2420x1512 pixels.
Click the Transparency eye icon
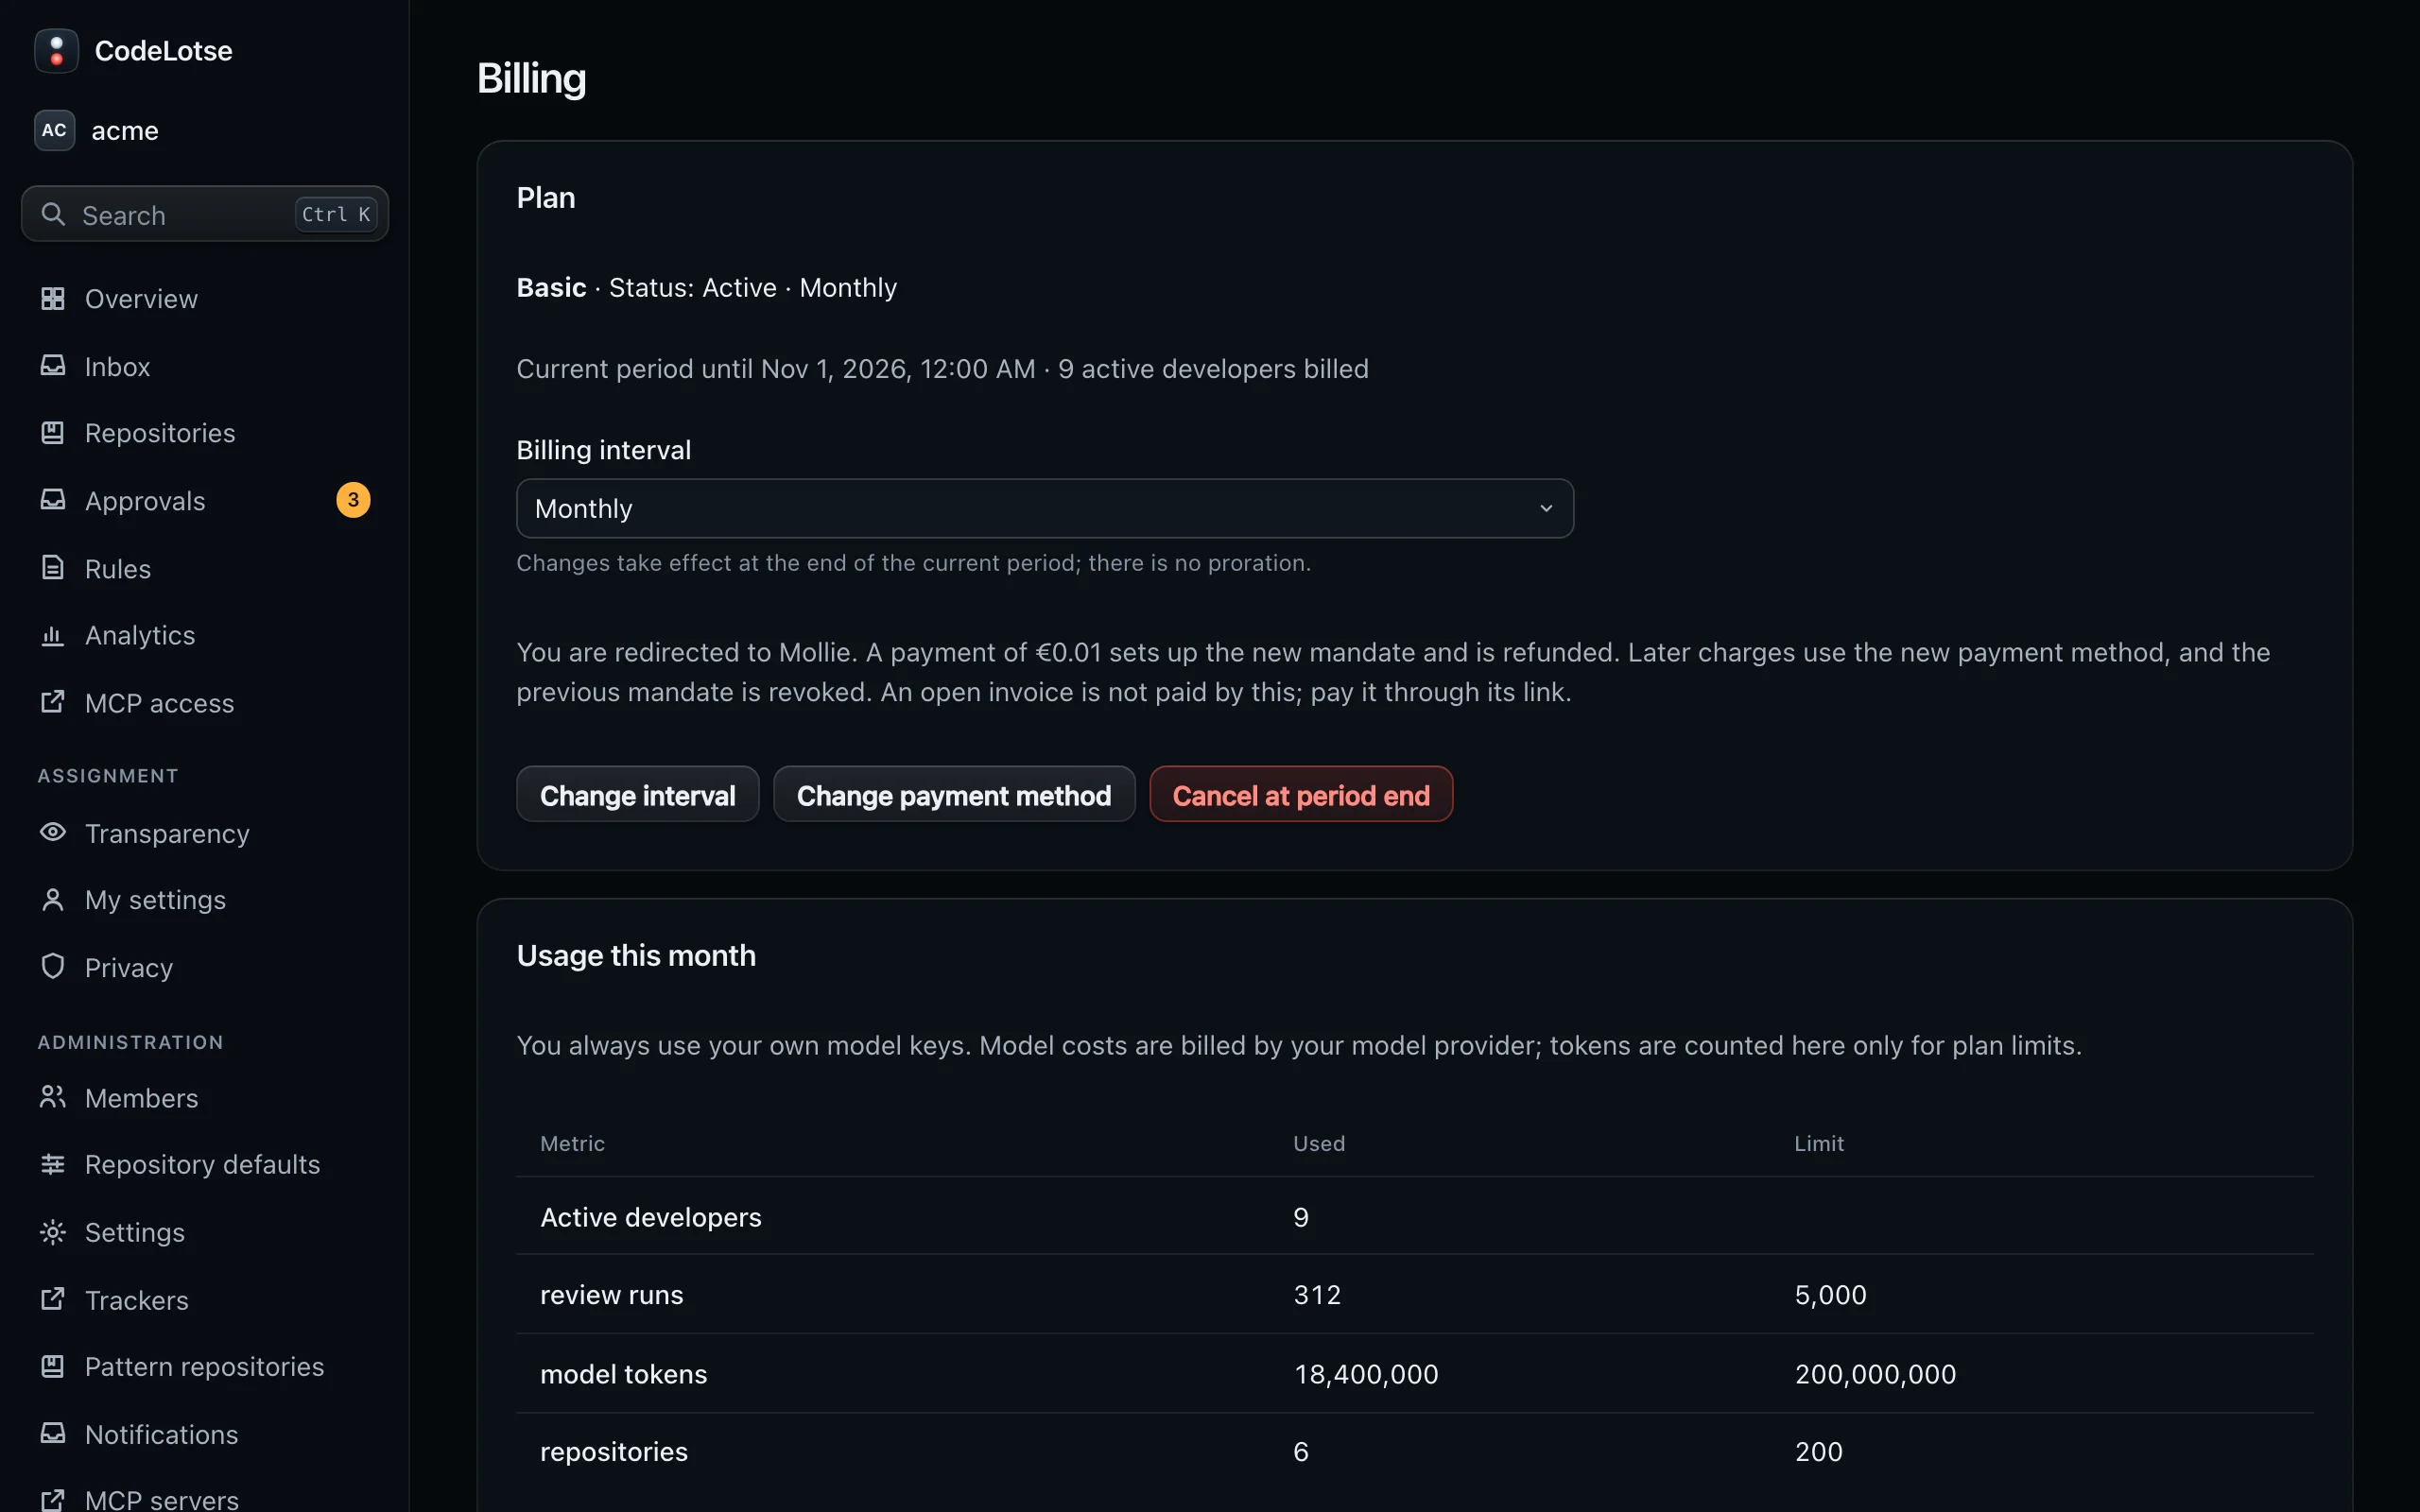coord(53,832)
